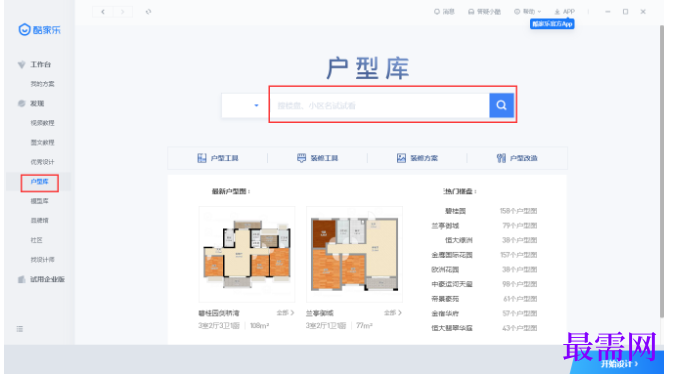The width and height of the screenshot is (675, 378).
Task: Select 社区 in the sidebar
Action: (x=36, y=240)
